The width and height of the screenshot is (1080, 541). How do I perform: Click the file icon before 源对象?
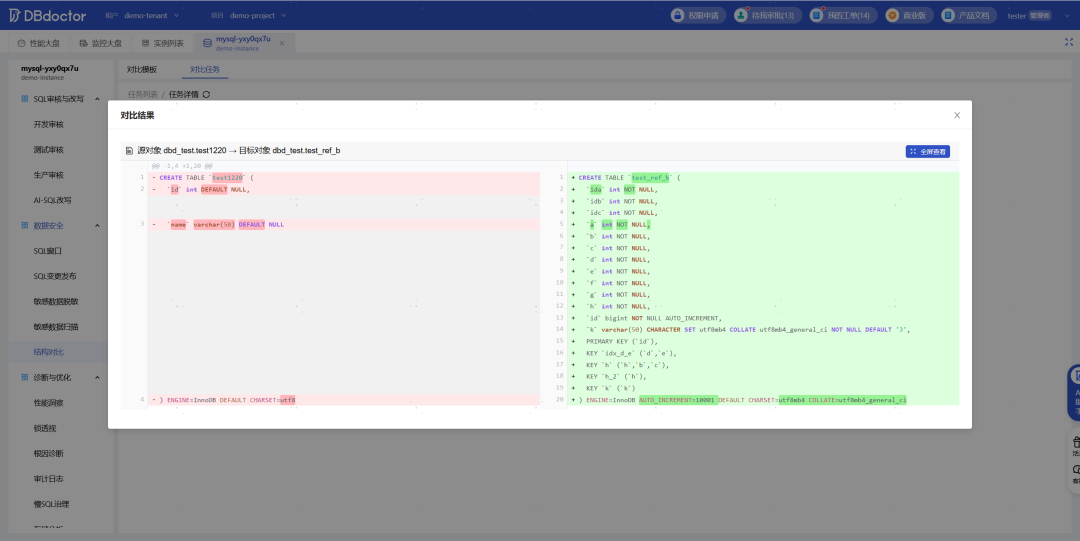129,151
